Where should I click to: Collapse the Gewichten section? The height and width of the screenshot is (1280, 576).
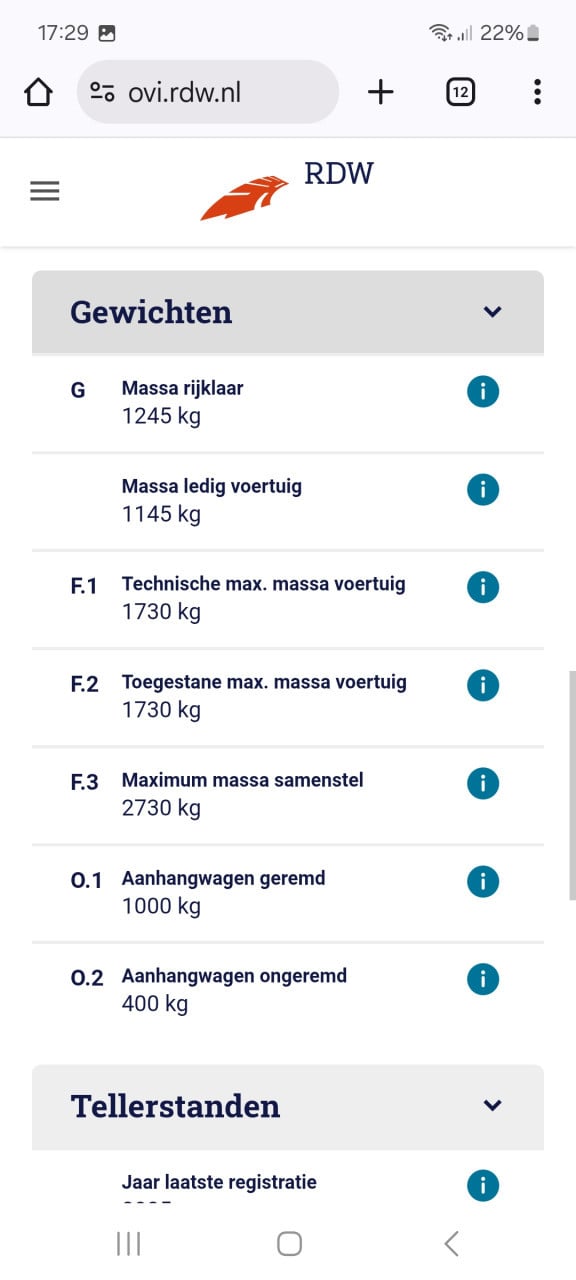pos(492,312)
